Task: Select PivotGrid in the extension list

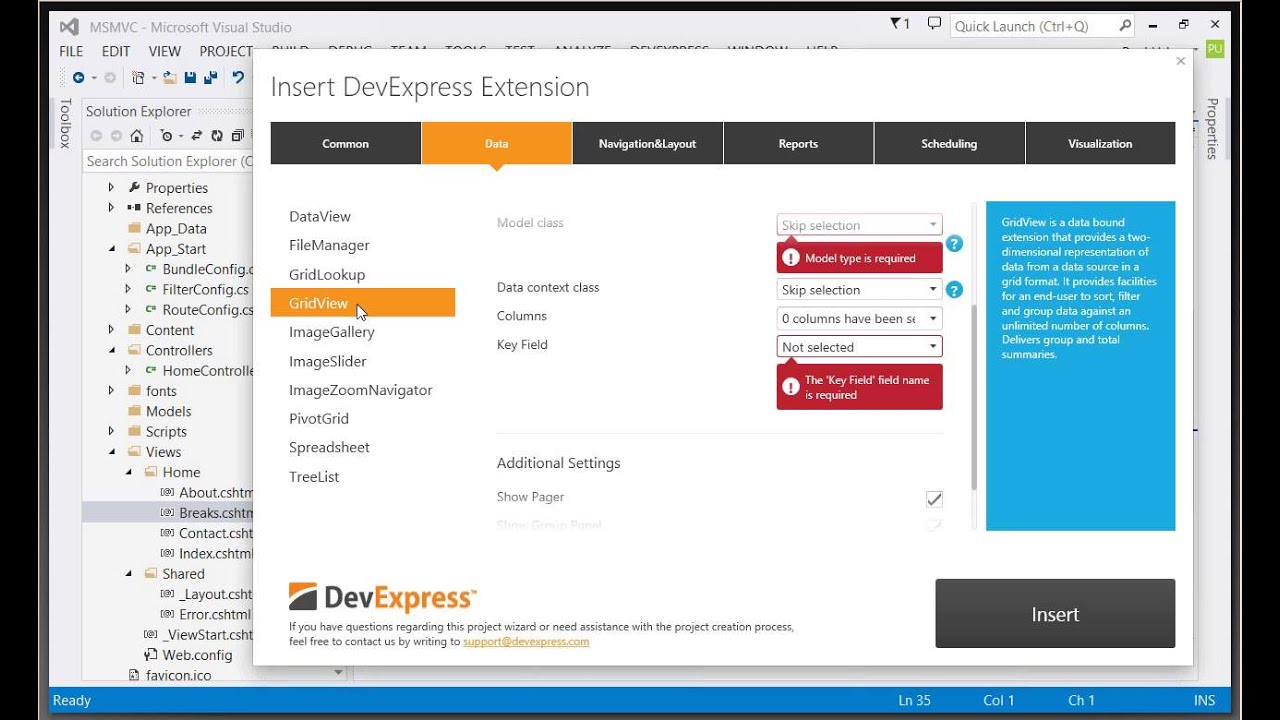Action: point(319,418)
